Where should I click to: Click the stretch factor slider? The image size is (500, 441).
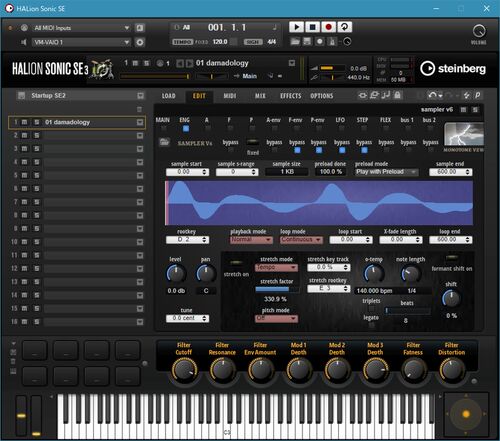tap(276, 290)
